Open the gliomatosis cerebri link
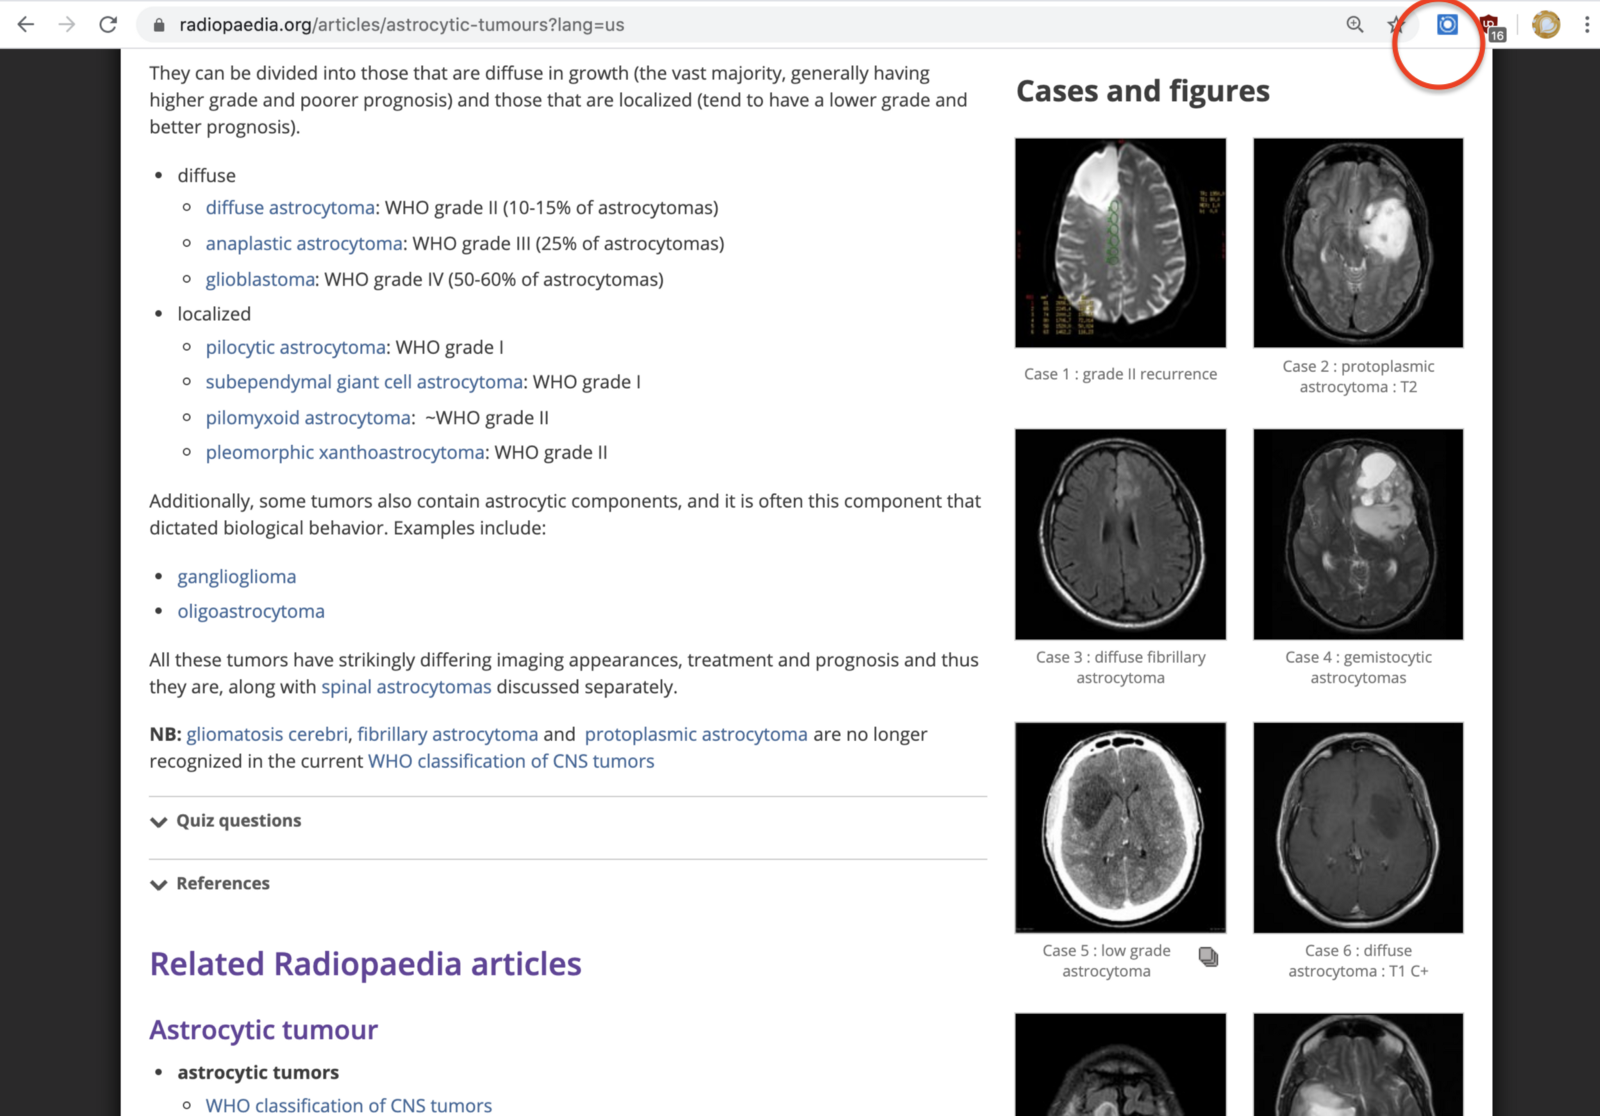1600x1116 pixels. (x=267, y=734)
